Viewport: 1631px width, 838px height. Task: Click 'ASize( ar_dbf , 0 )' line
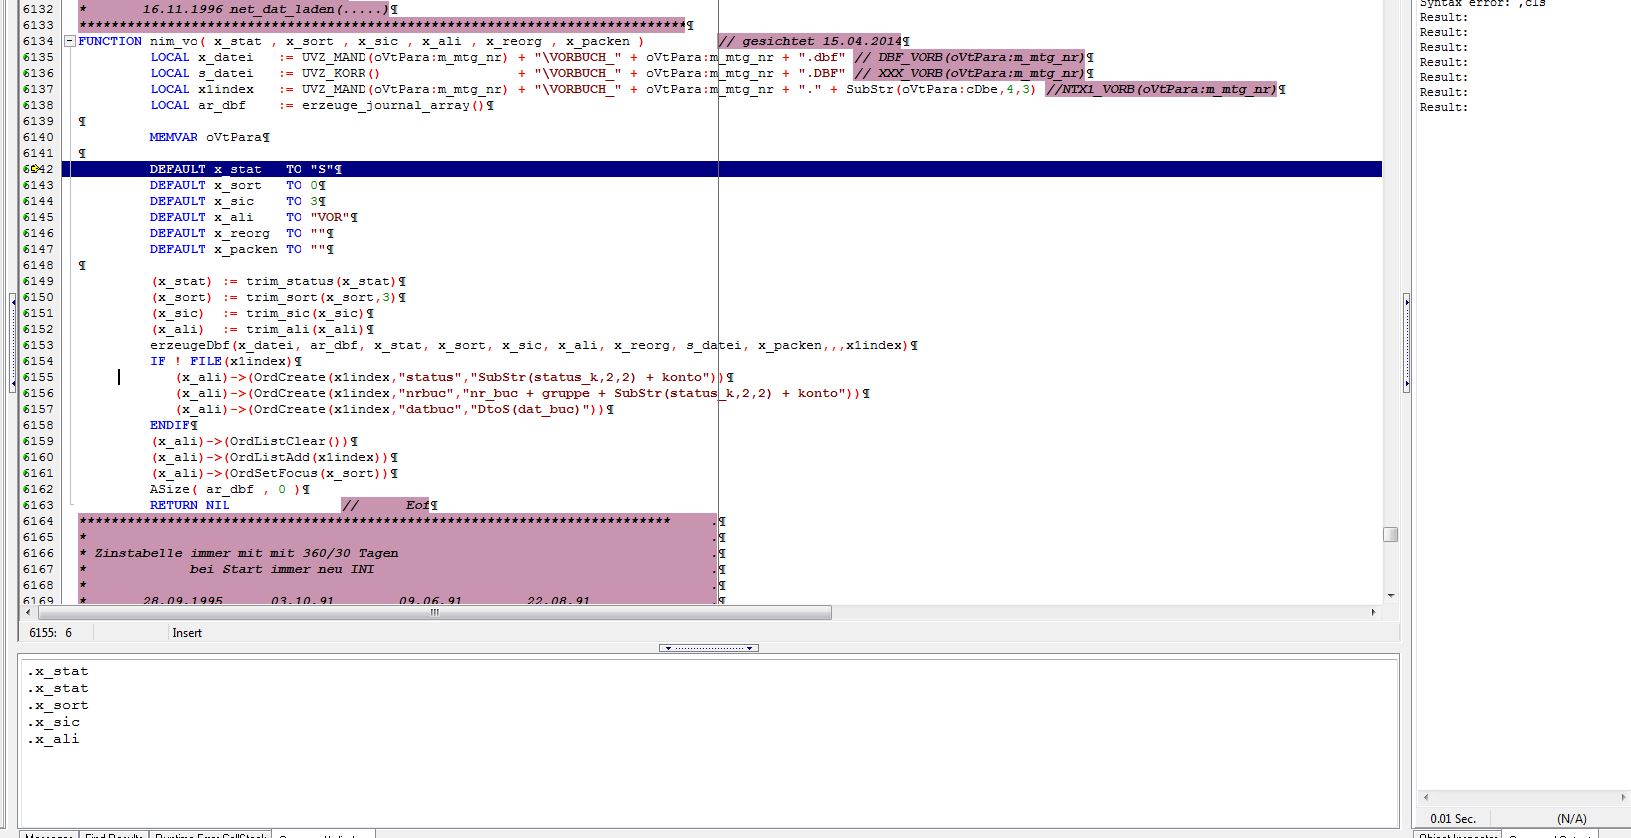225,489
